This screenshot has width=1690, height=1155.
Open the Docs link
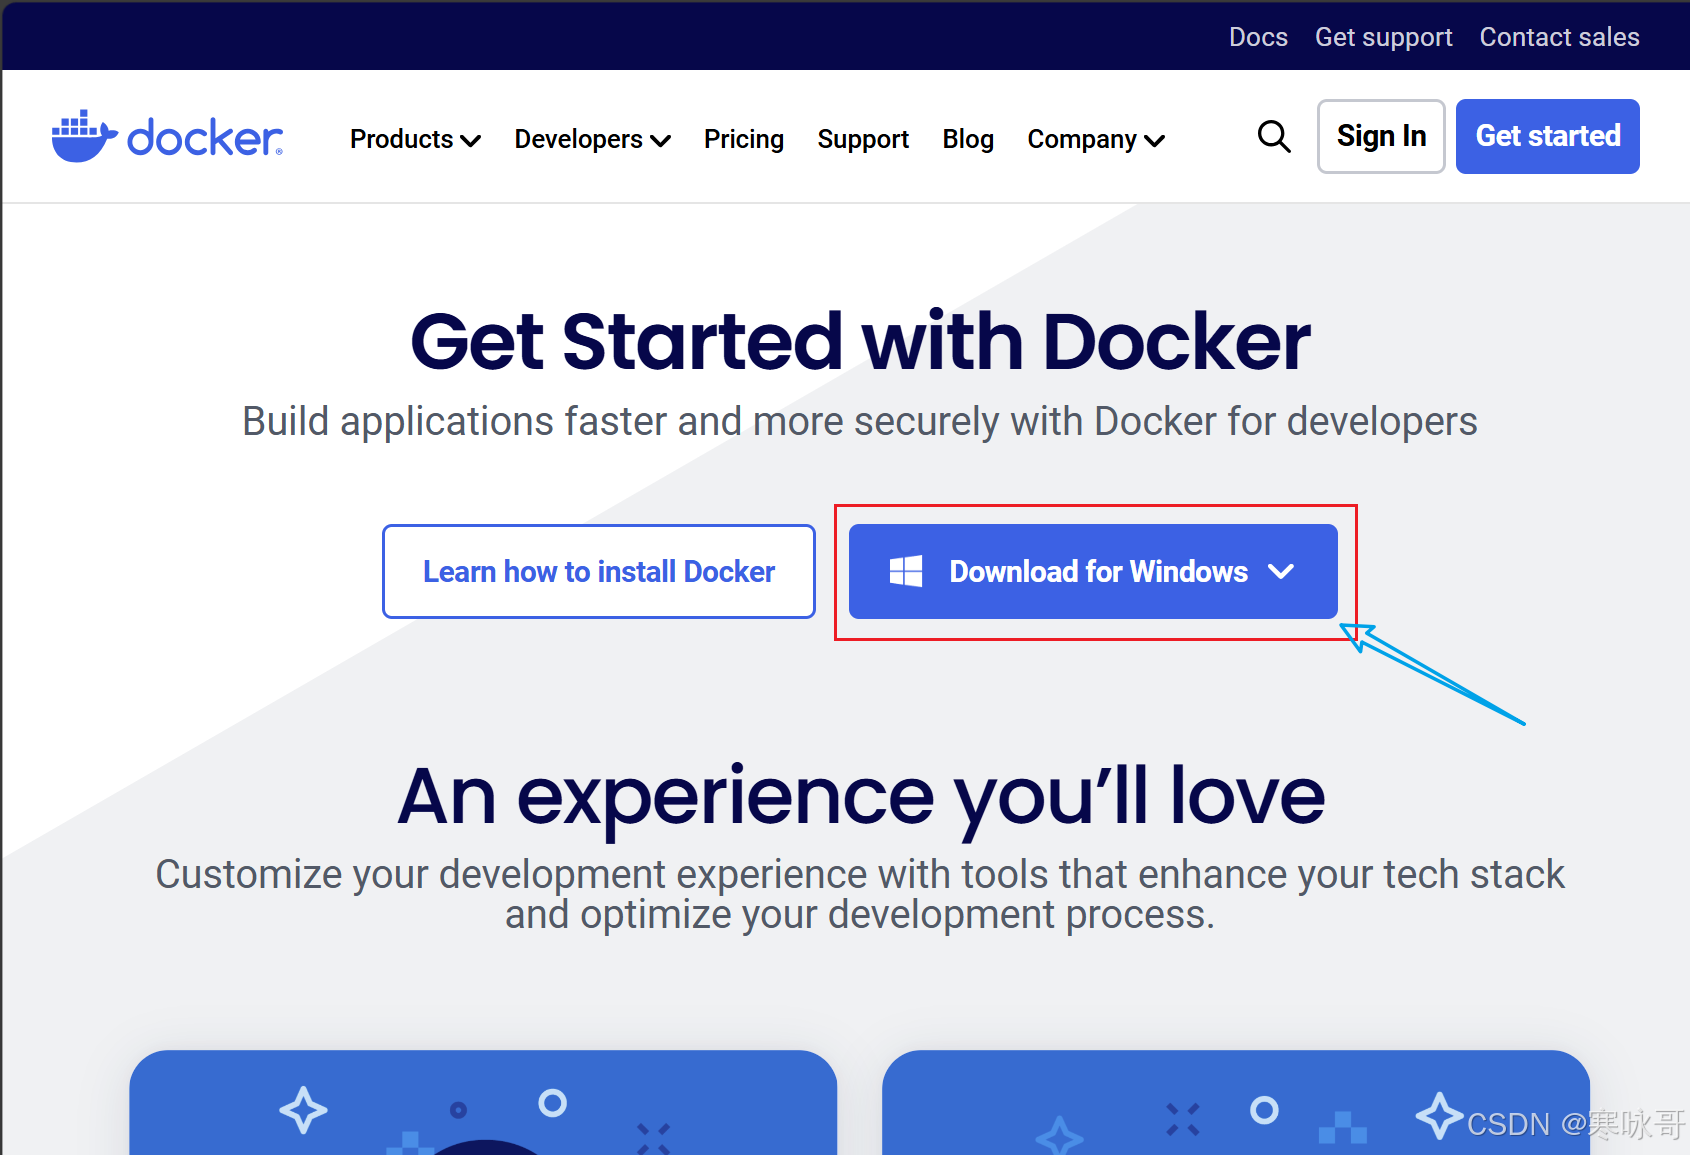click(x=1258, y=37)
